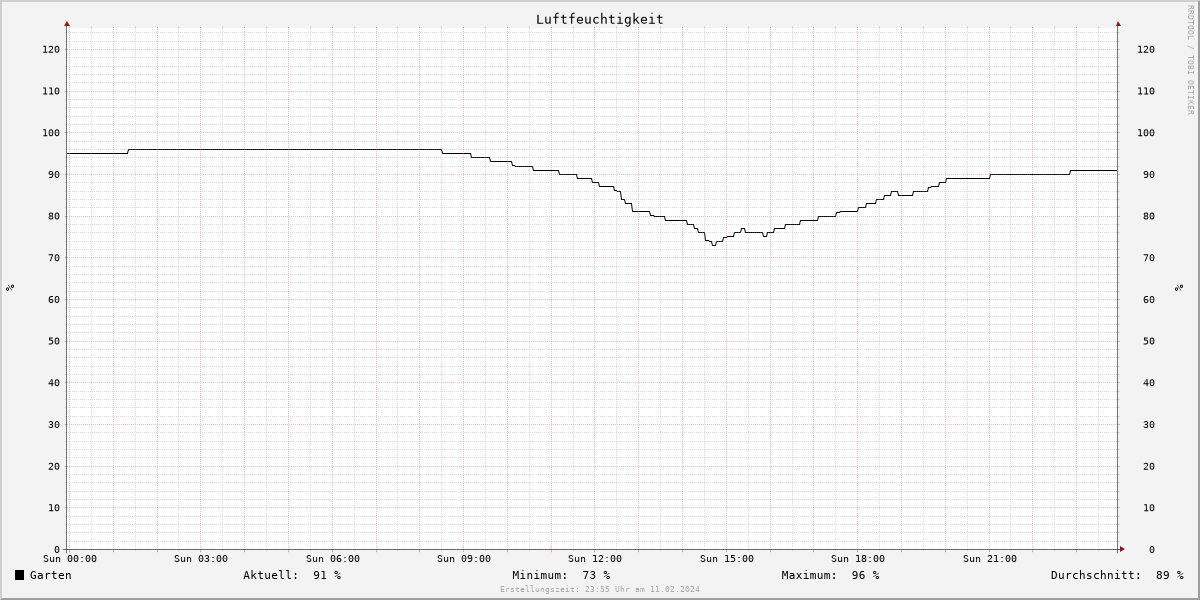Image resolution: width=1200 pixels, height=600 pixels.
Task: Click the Sun 12:00 time axis label
Action: click(x=595, y=559)
